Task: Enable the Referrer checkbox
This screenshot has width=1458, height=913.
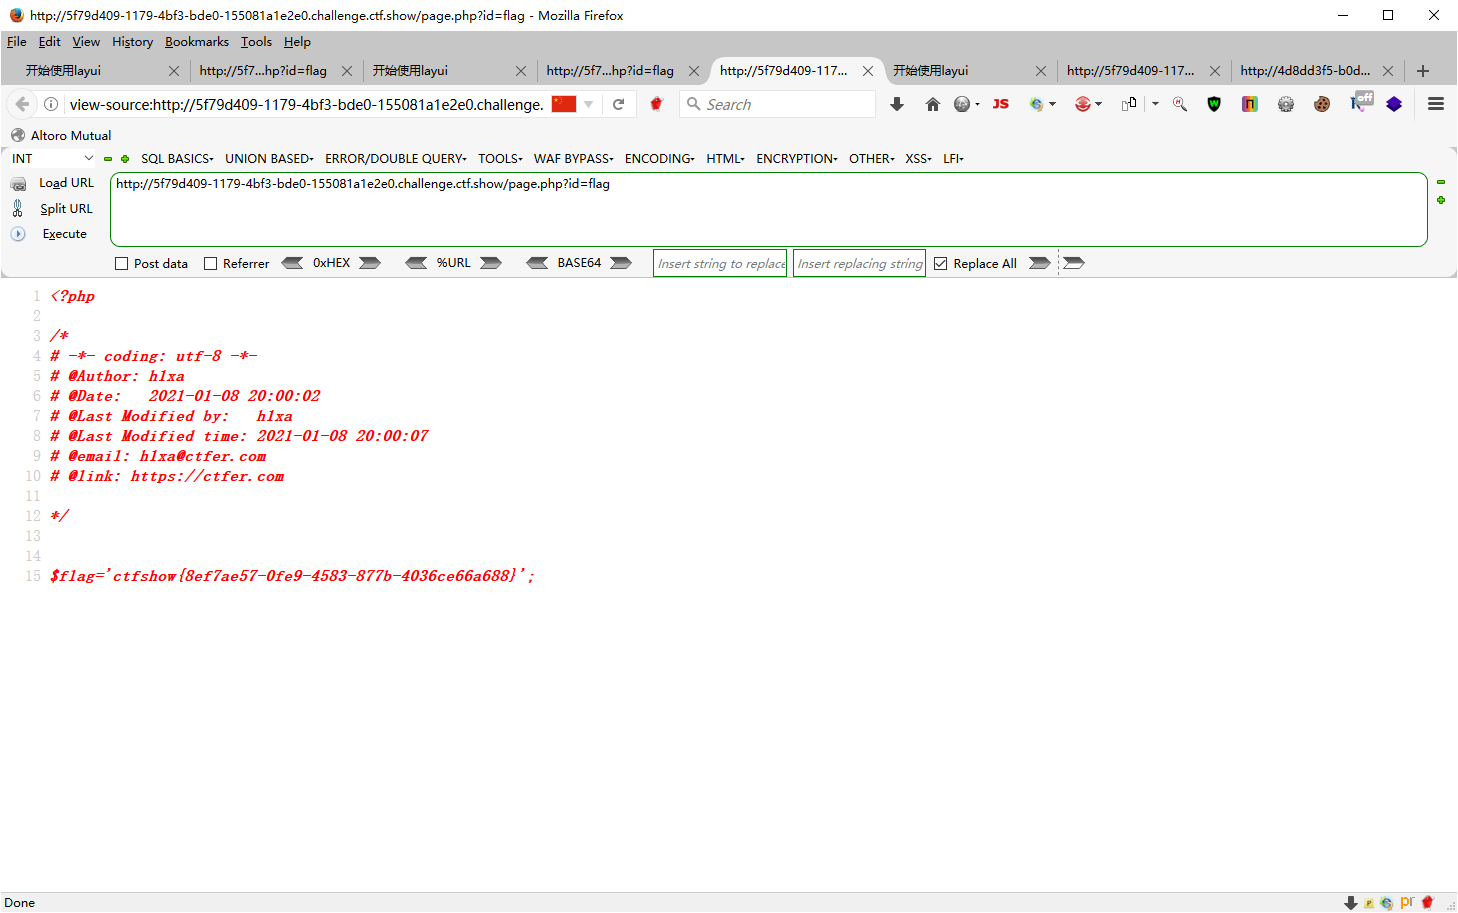Action: (x=210, y=264)
